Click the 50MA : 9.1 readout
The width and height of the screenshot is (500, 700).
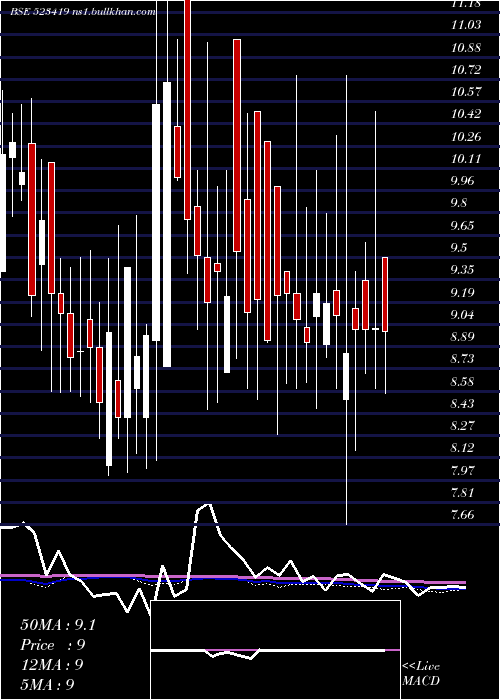click(x=58, y=625)
